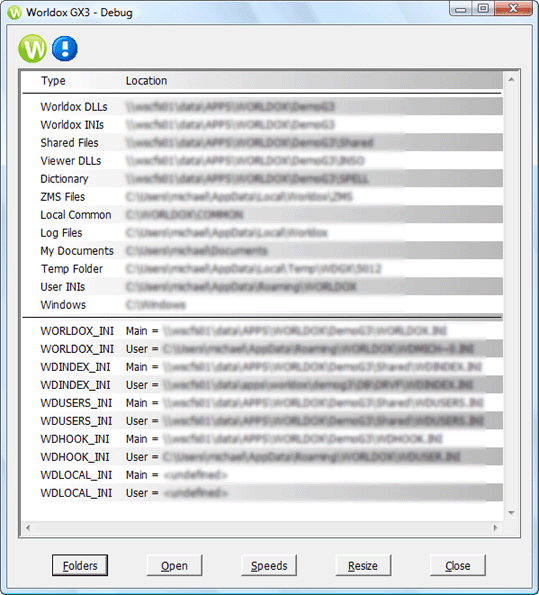Click the Resize button
Screen dimensions: 539x595
click(x=363, y=565)
